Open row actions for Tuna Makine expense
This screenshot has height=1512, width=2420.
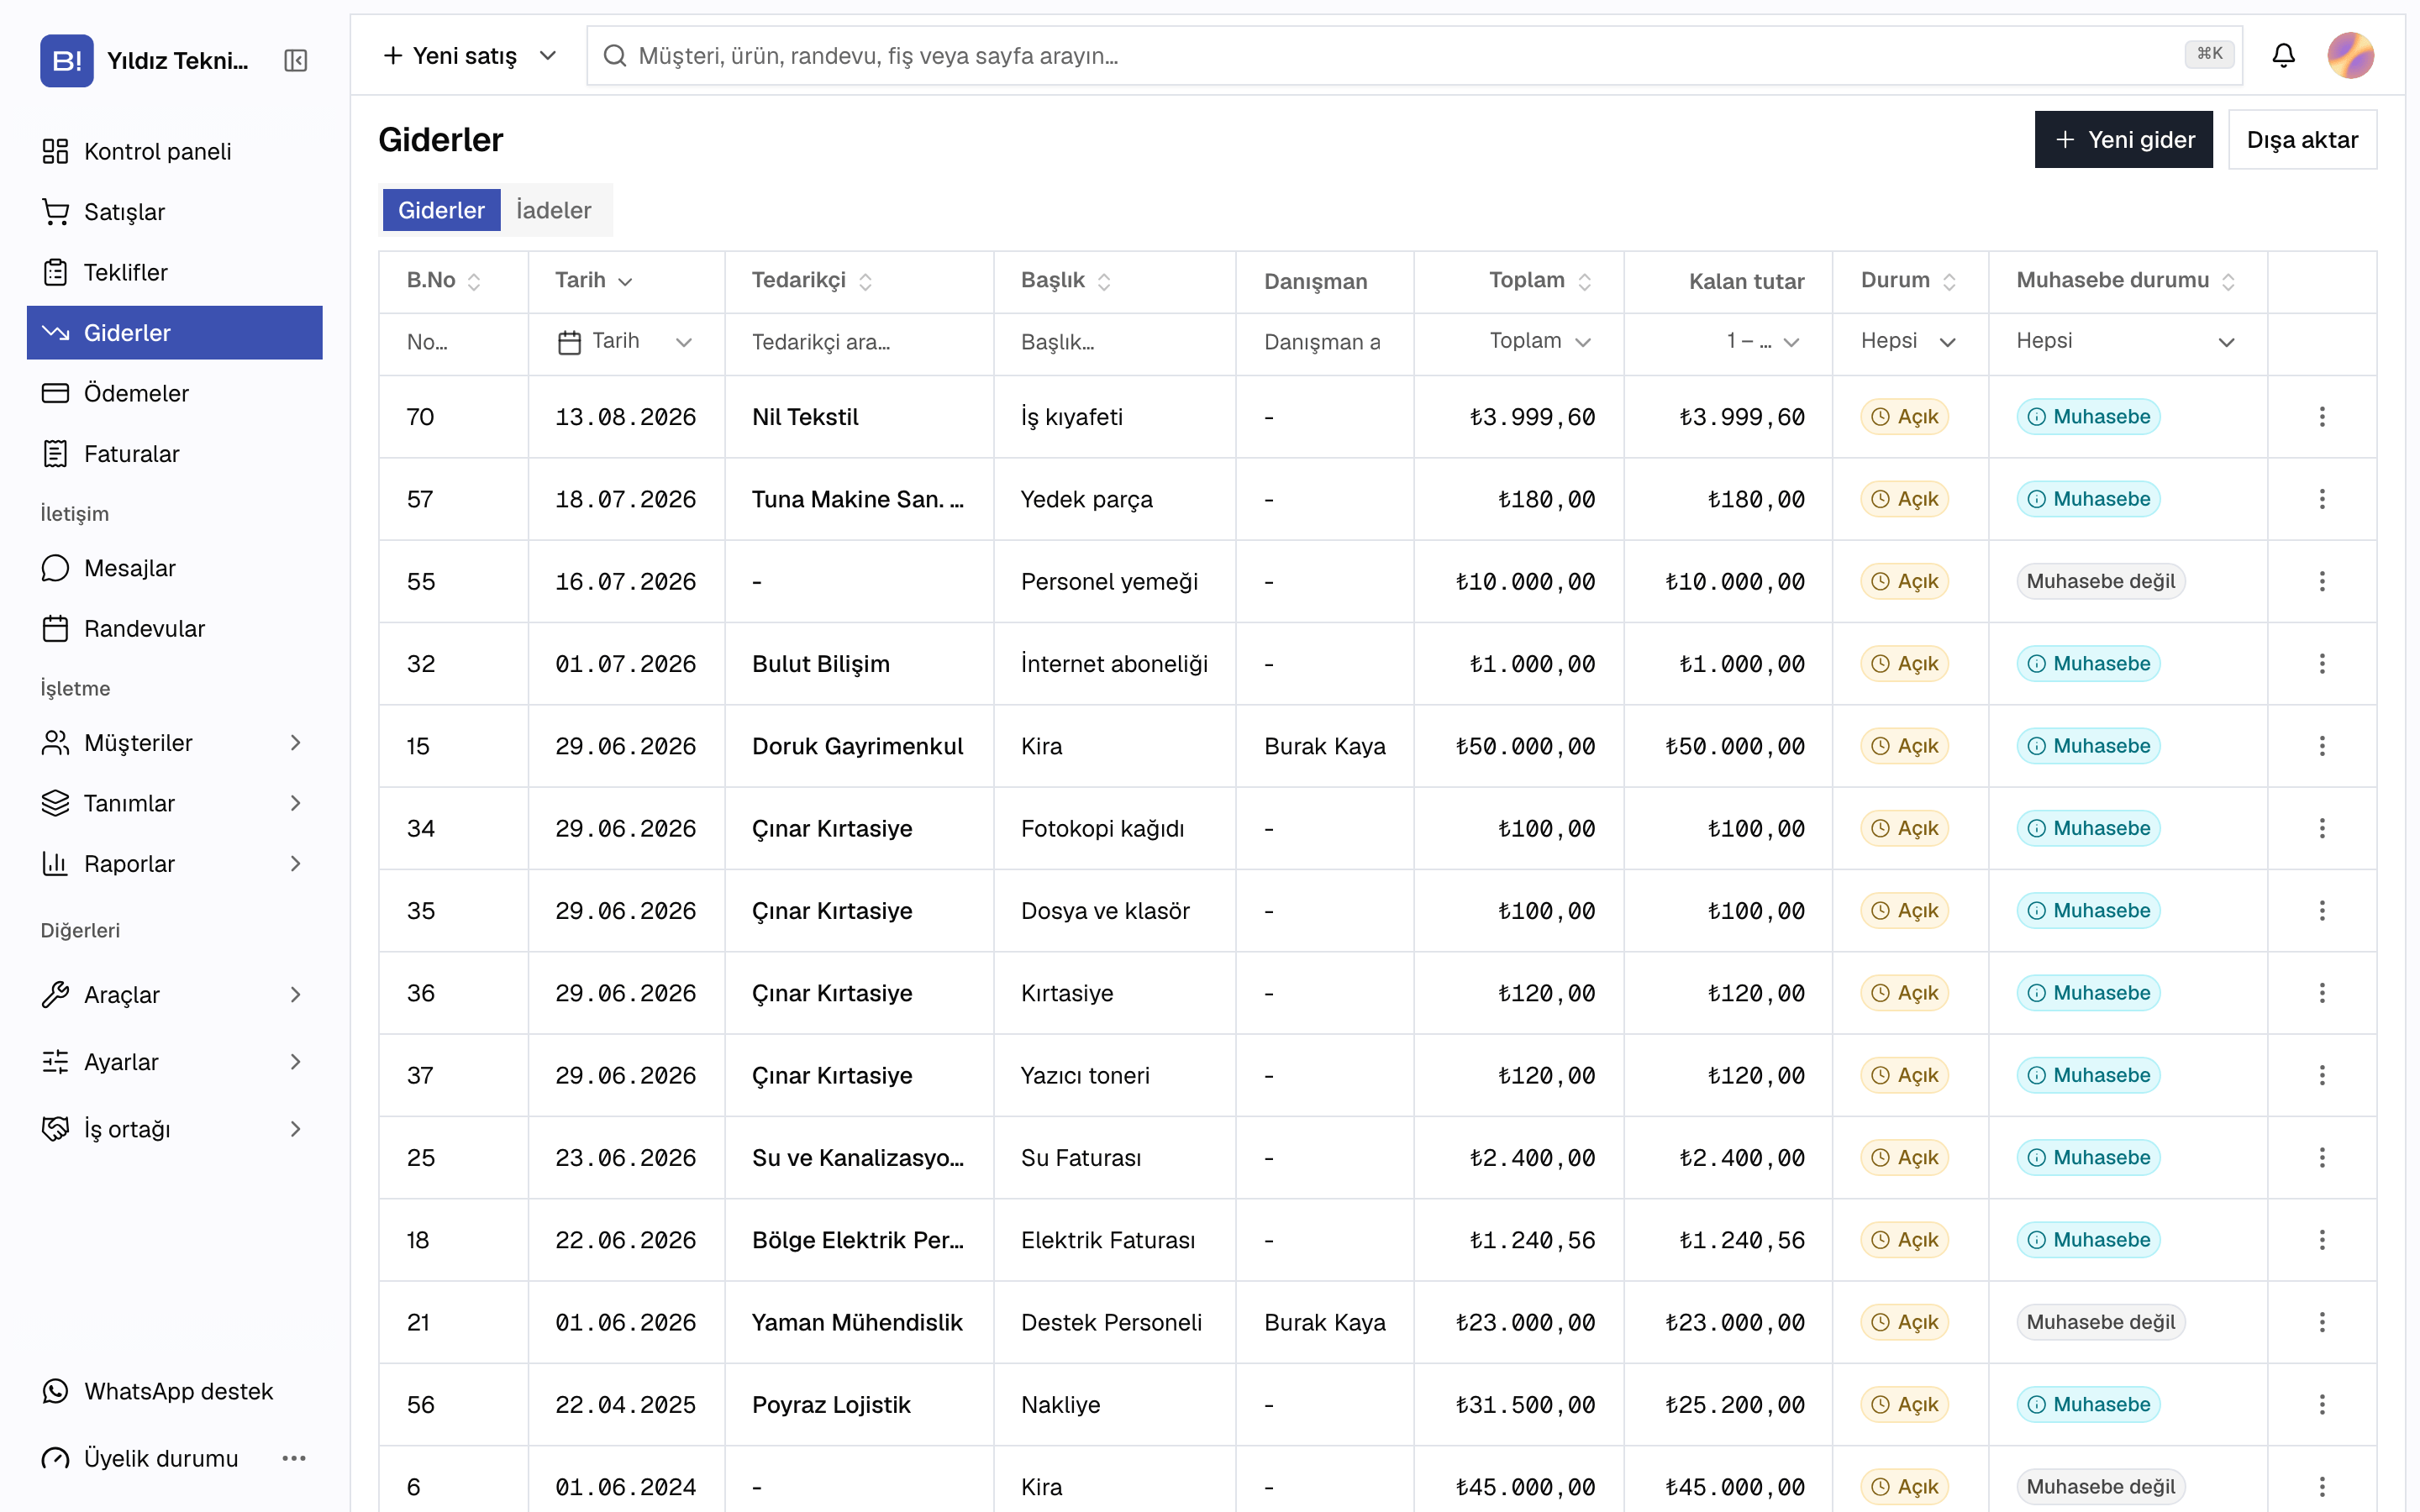[2322, 498]
